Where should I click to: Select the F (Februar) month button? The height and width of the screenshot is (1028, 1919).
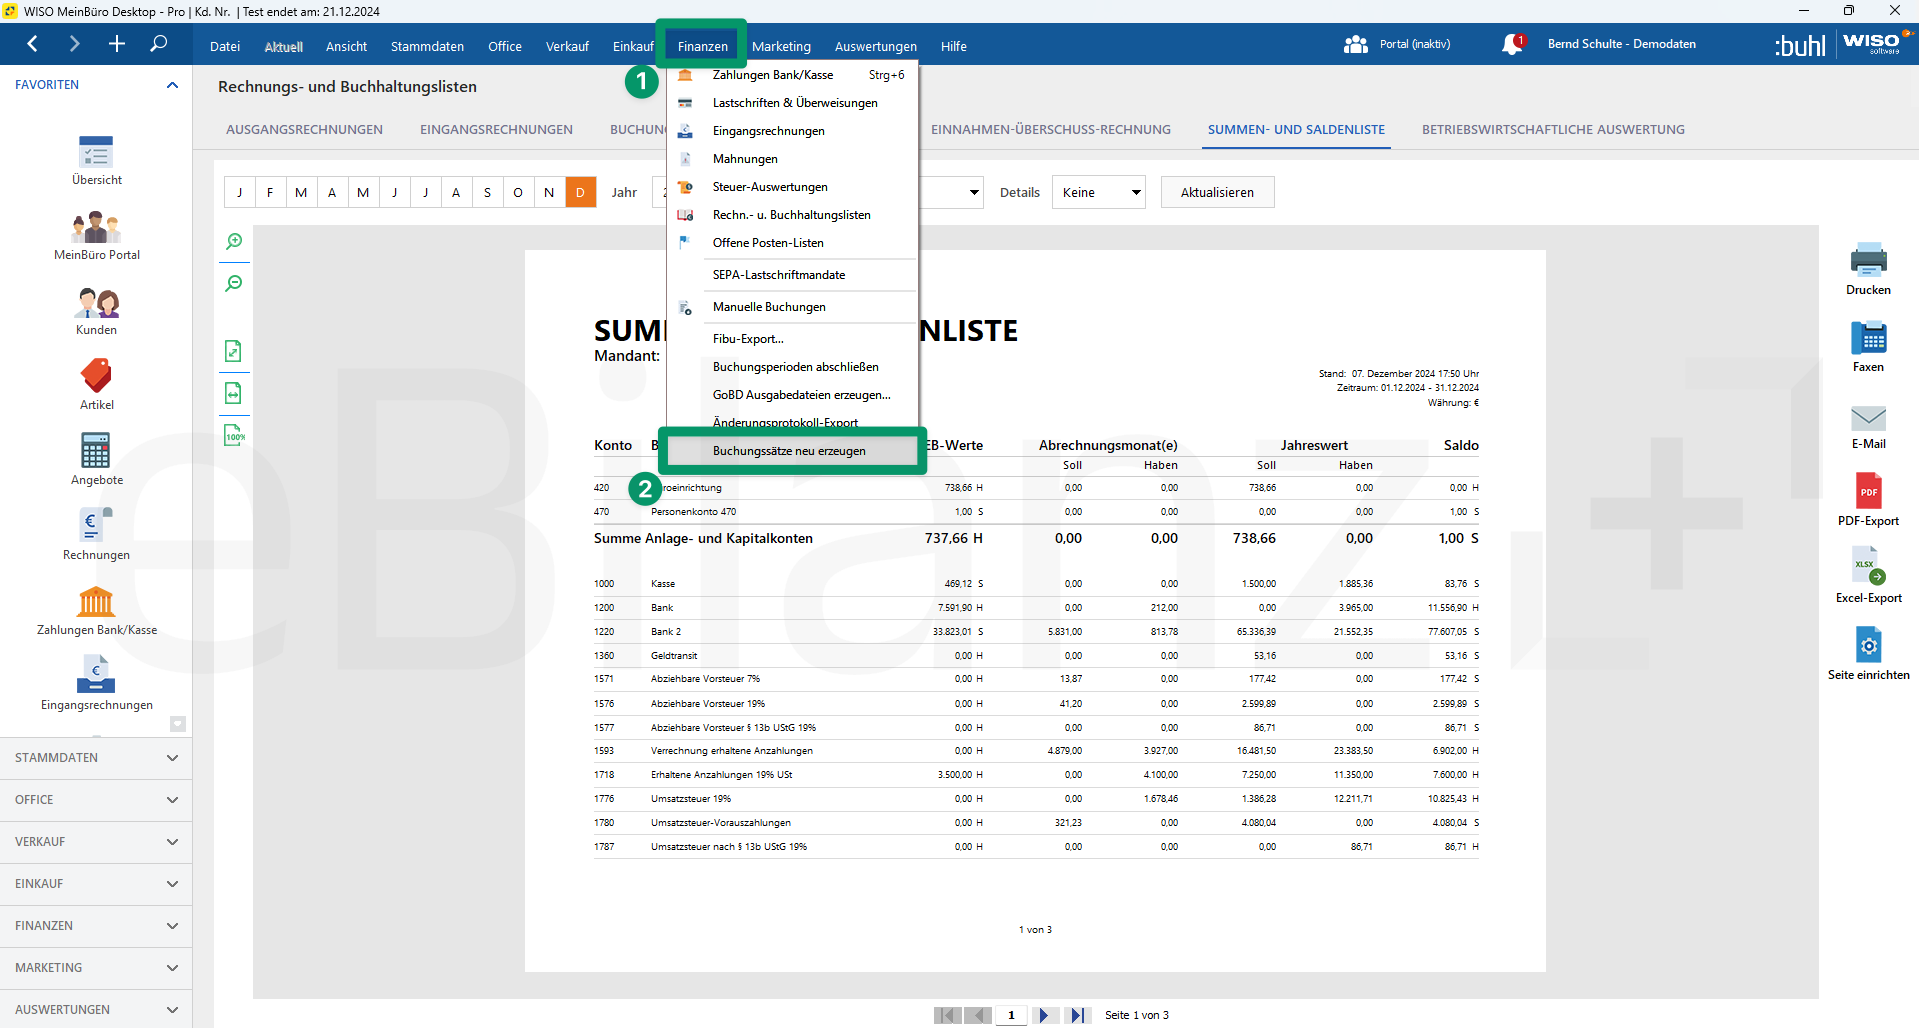pyautogui.click(x=270, y=192)
